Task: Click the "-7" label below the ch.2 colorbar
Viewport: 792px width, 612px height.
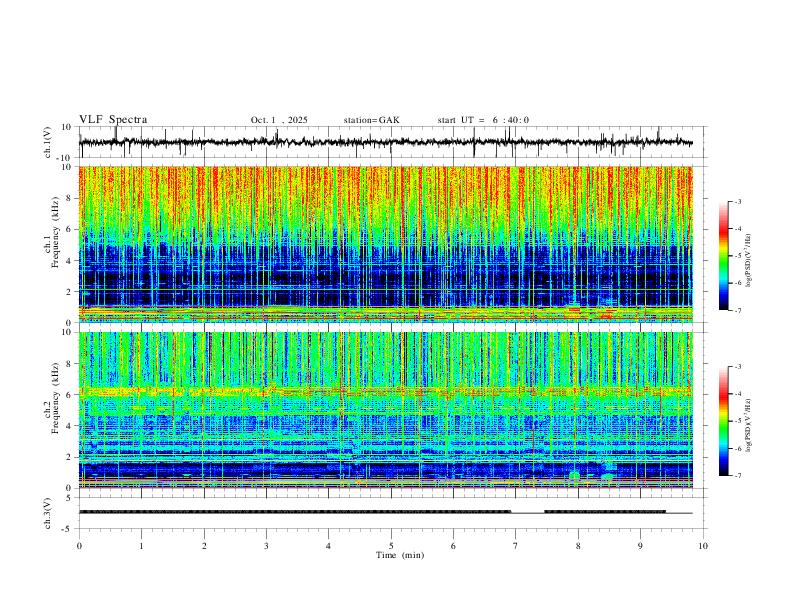Action: point(737,476)
